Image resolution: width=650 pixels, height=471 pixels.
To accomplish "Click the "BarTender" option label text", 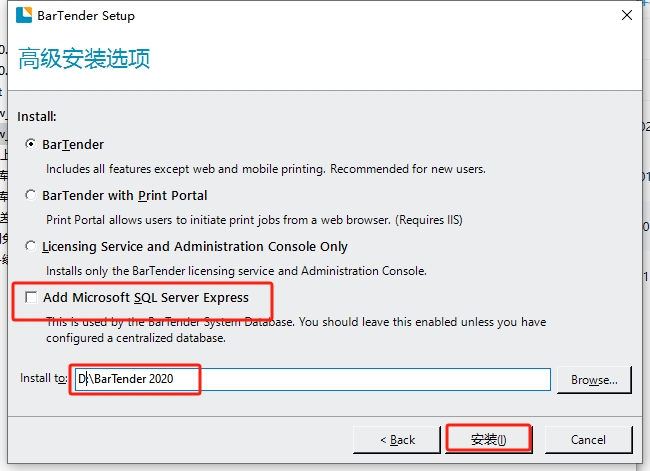I will 73,144.
